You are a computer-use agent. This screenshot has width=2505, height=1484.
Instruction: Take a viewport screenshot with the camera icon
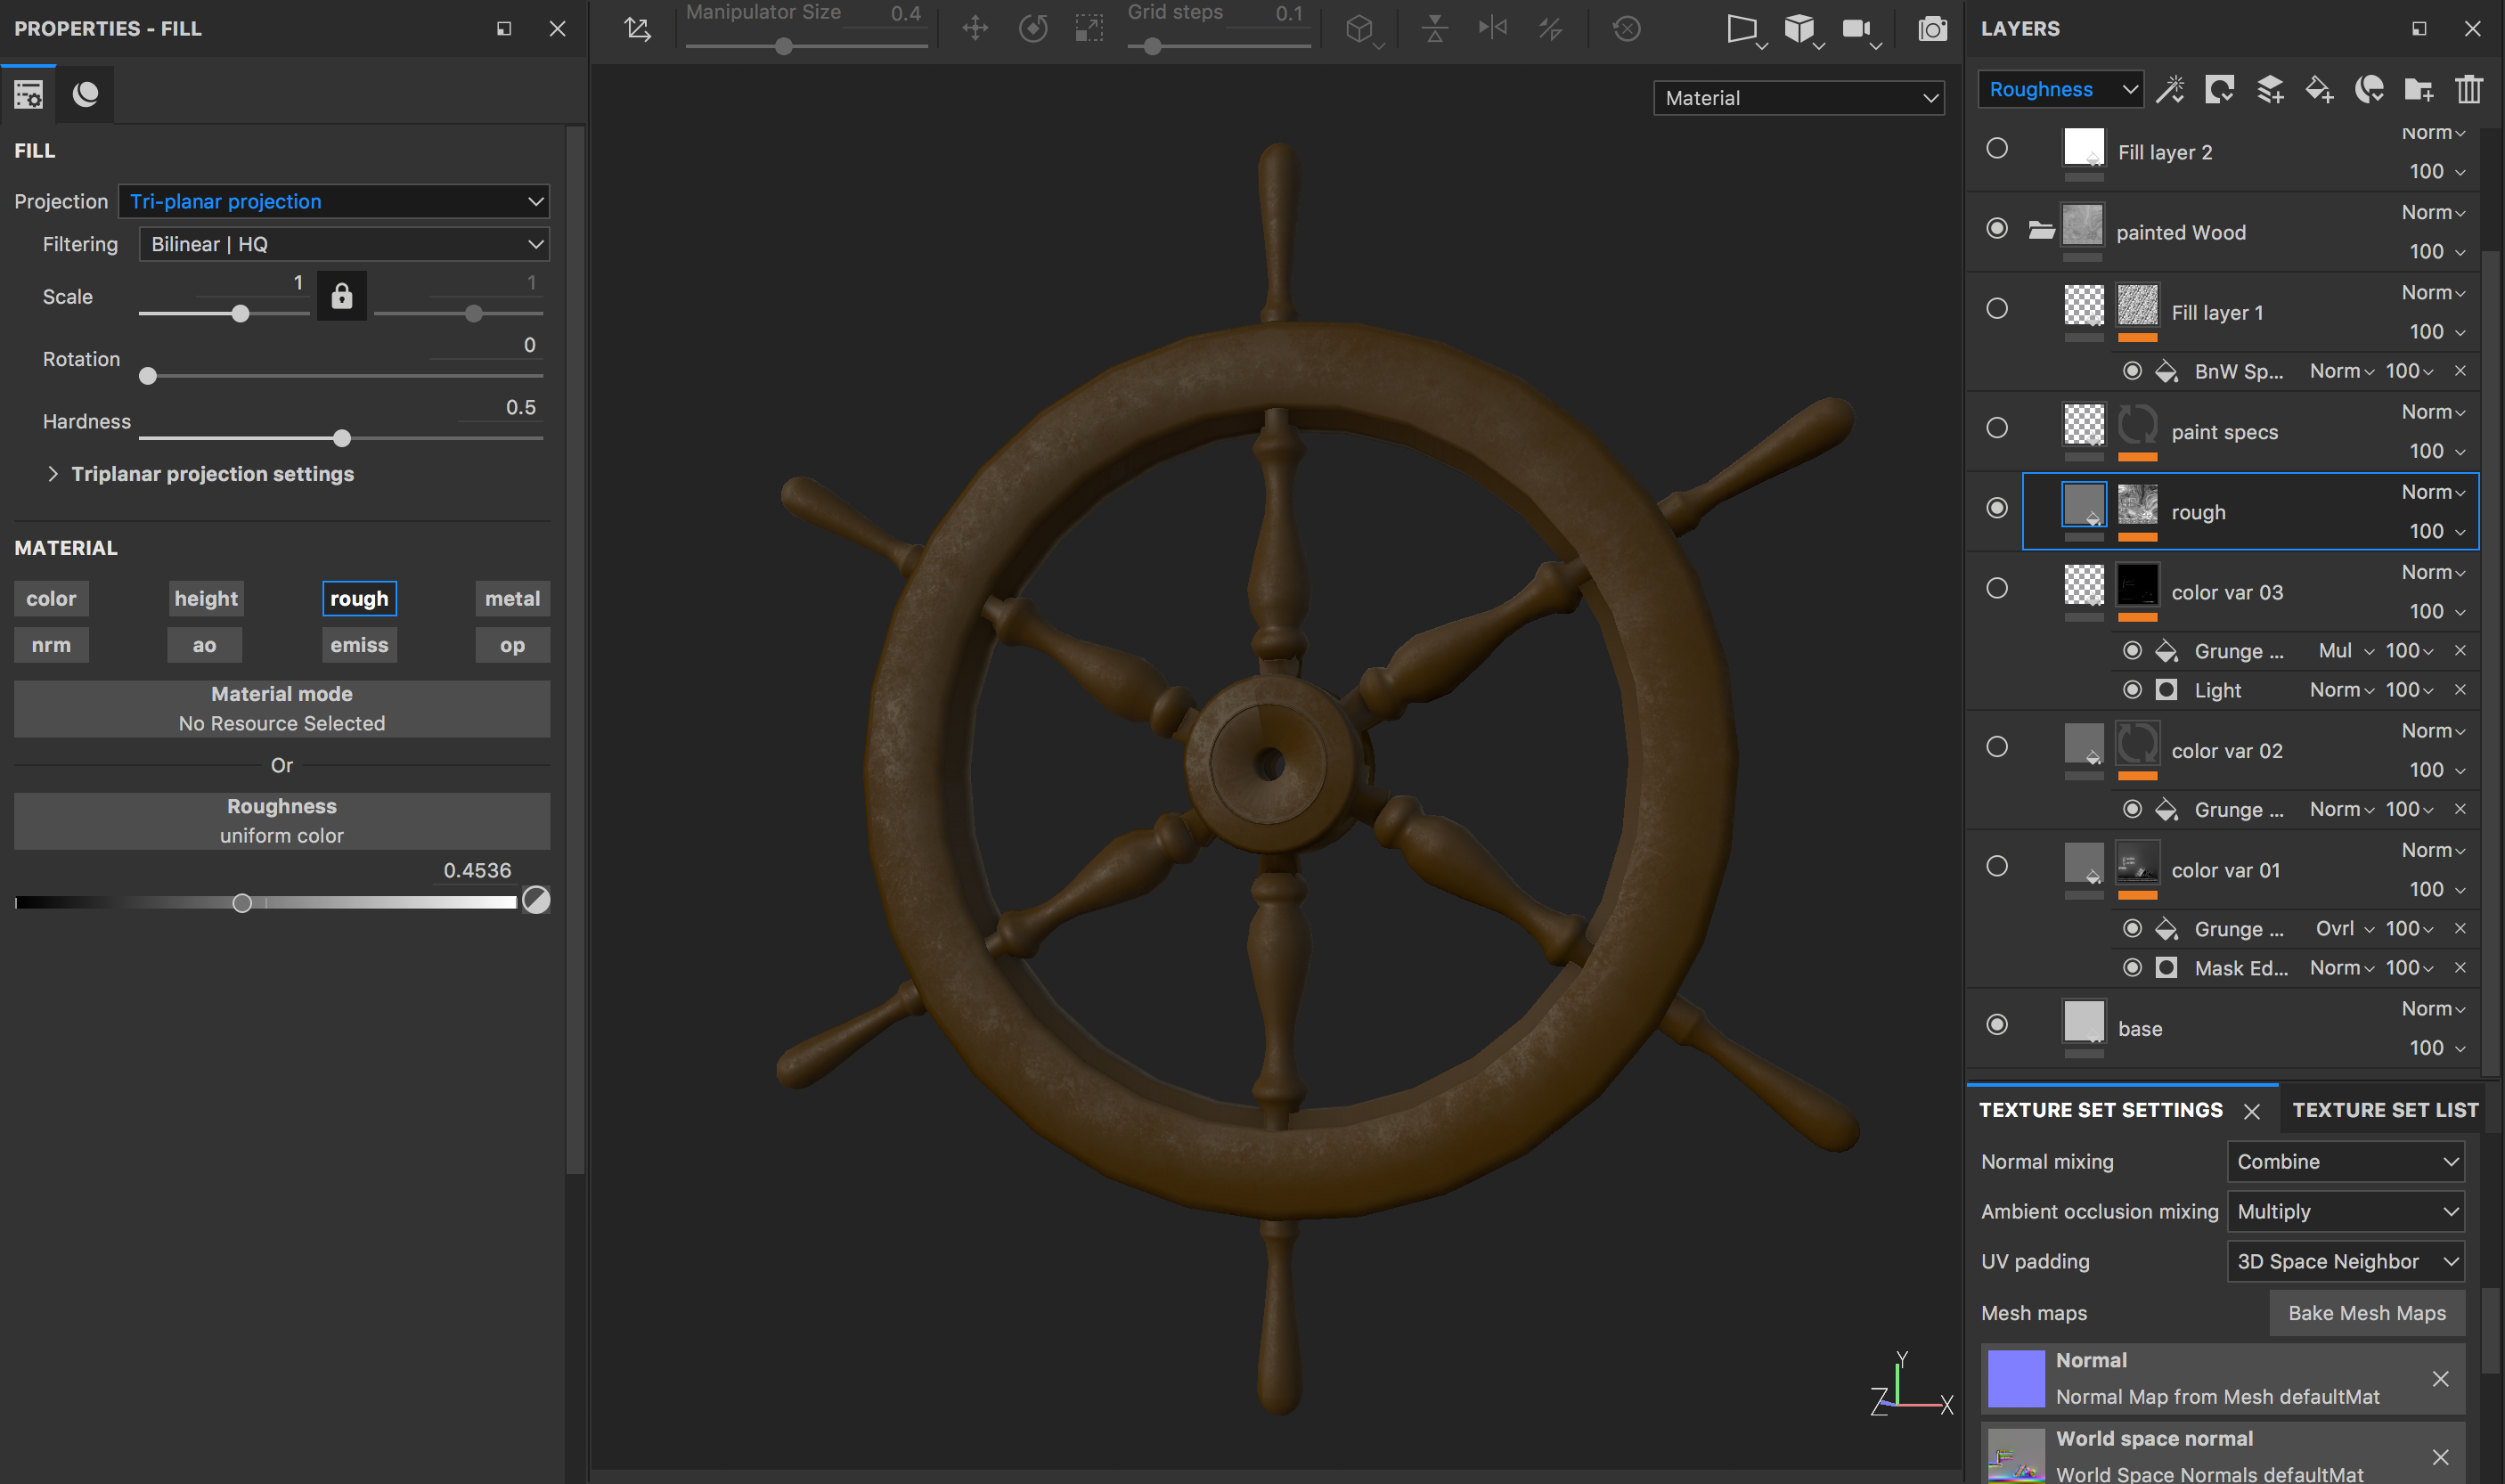coord(1930,29)
